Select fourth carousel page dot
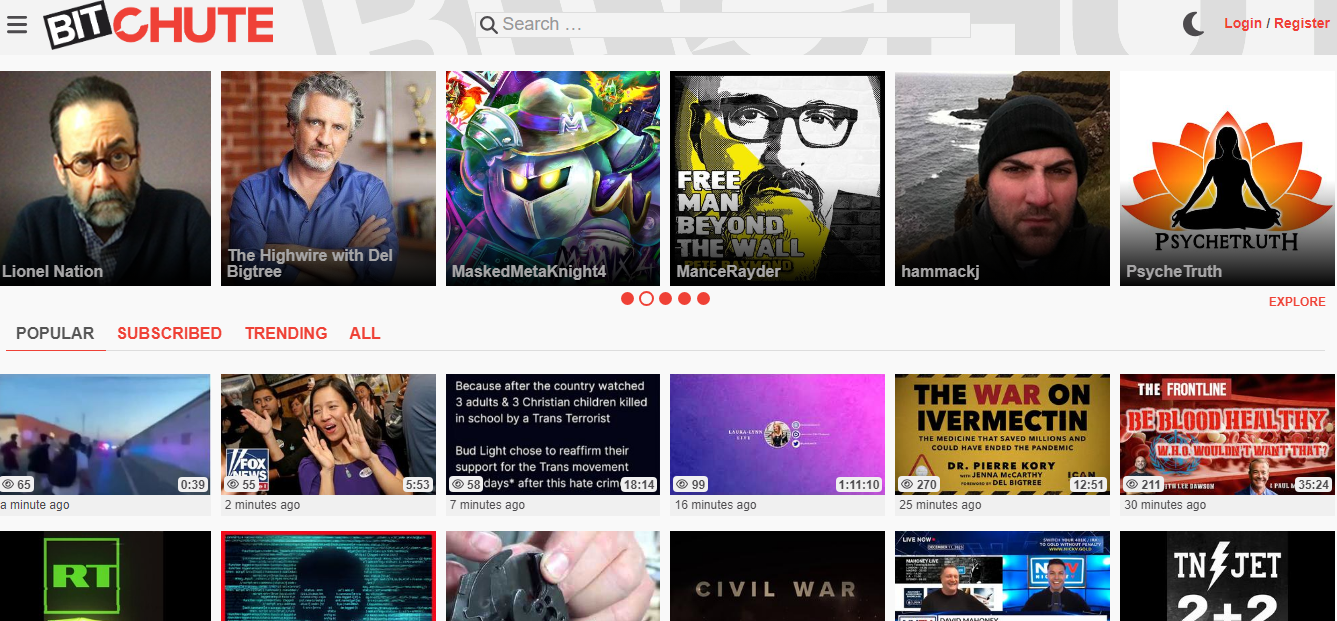 pyautogui.click(x=684, y=299)
